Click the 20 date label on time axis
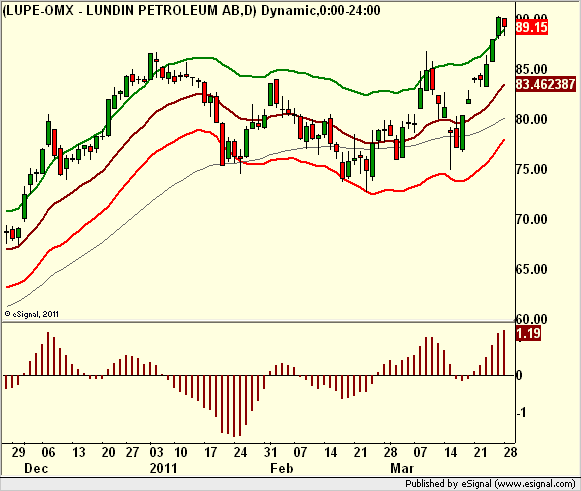 tap(108, 452)
